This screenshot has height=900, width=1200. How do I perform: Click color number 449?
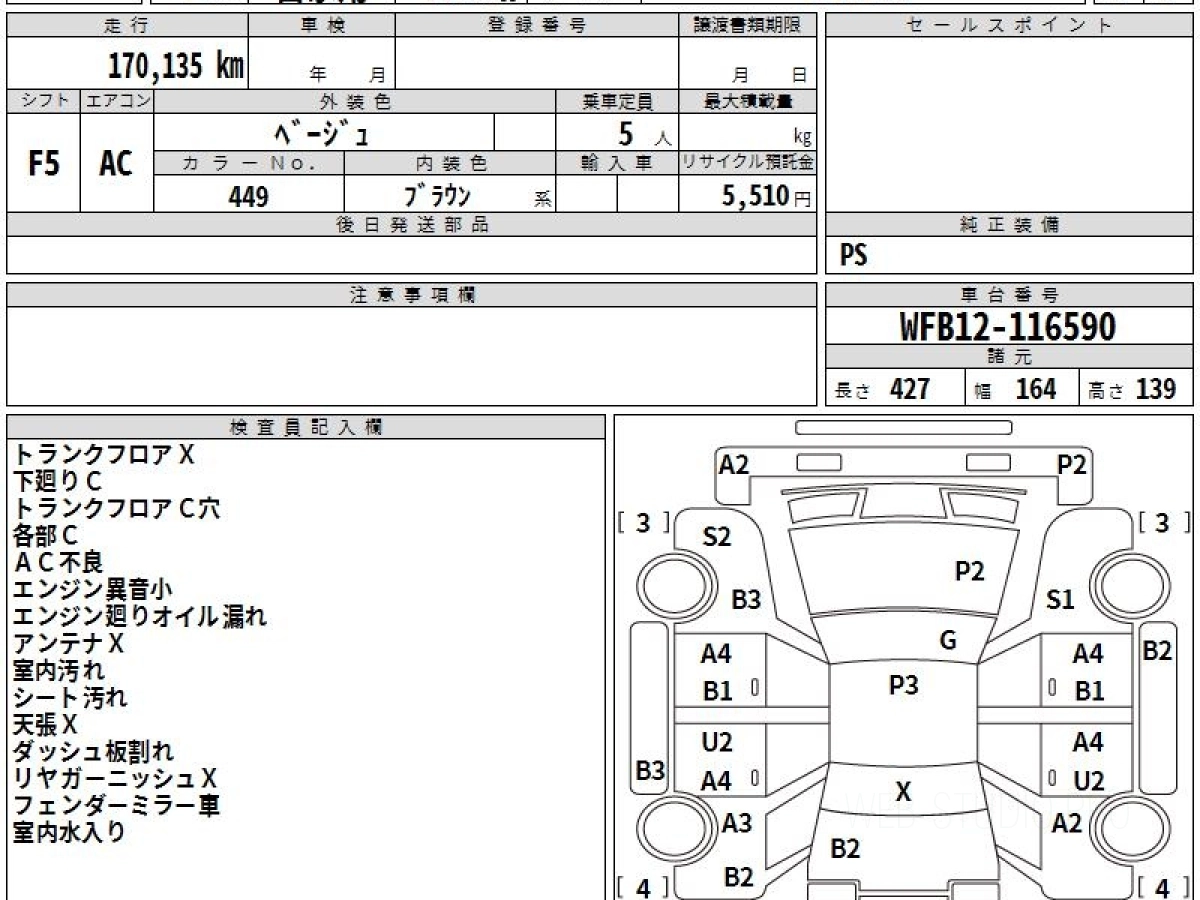(x=248, y=197)
